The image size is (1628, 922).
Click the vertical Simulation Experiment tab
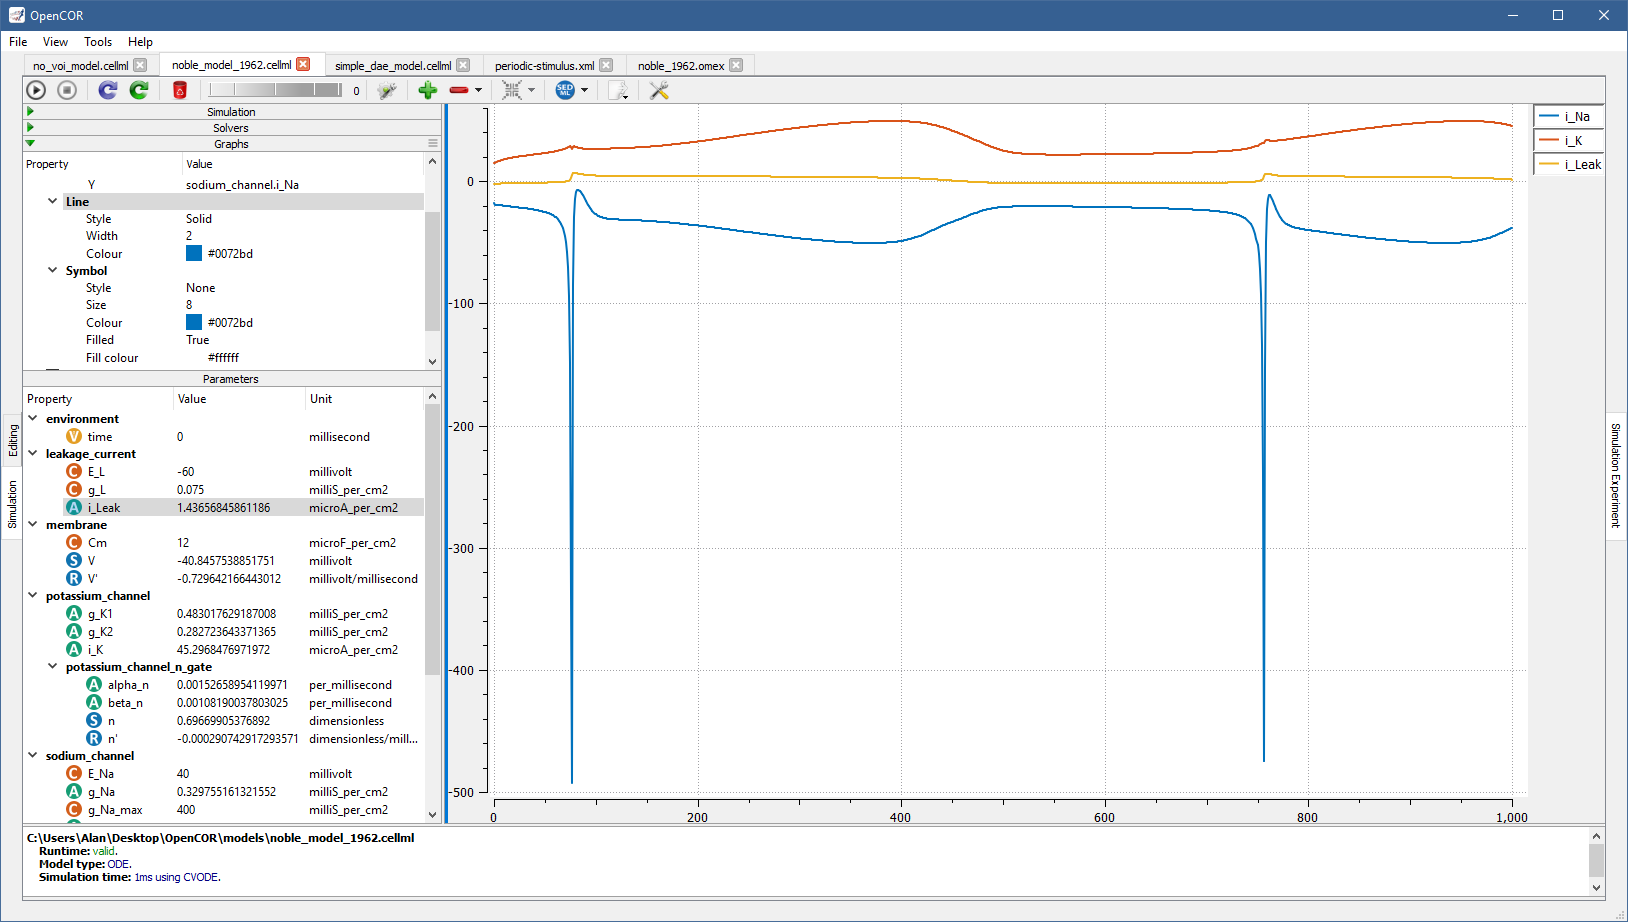coord(1615,475)
